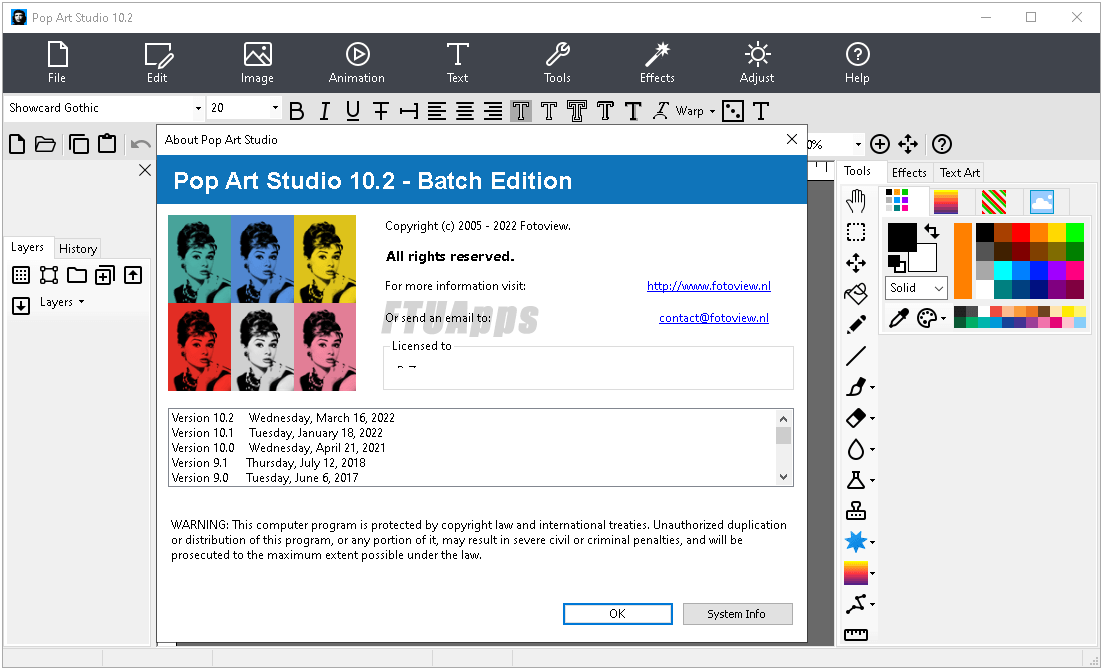
Task: Click the fit-to-screen arrows icon
Action: pyautogui.click(x=908, y=144)
